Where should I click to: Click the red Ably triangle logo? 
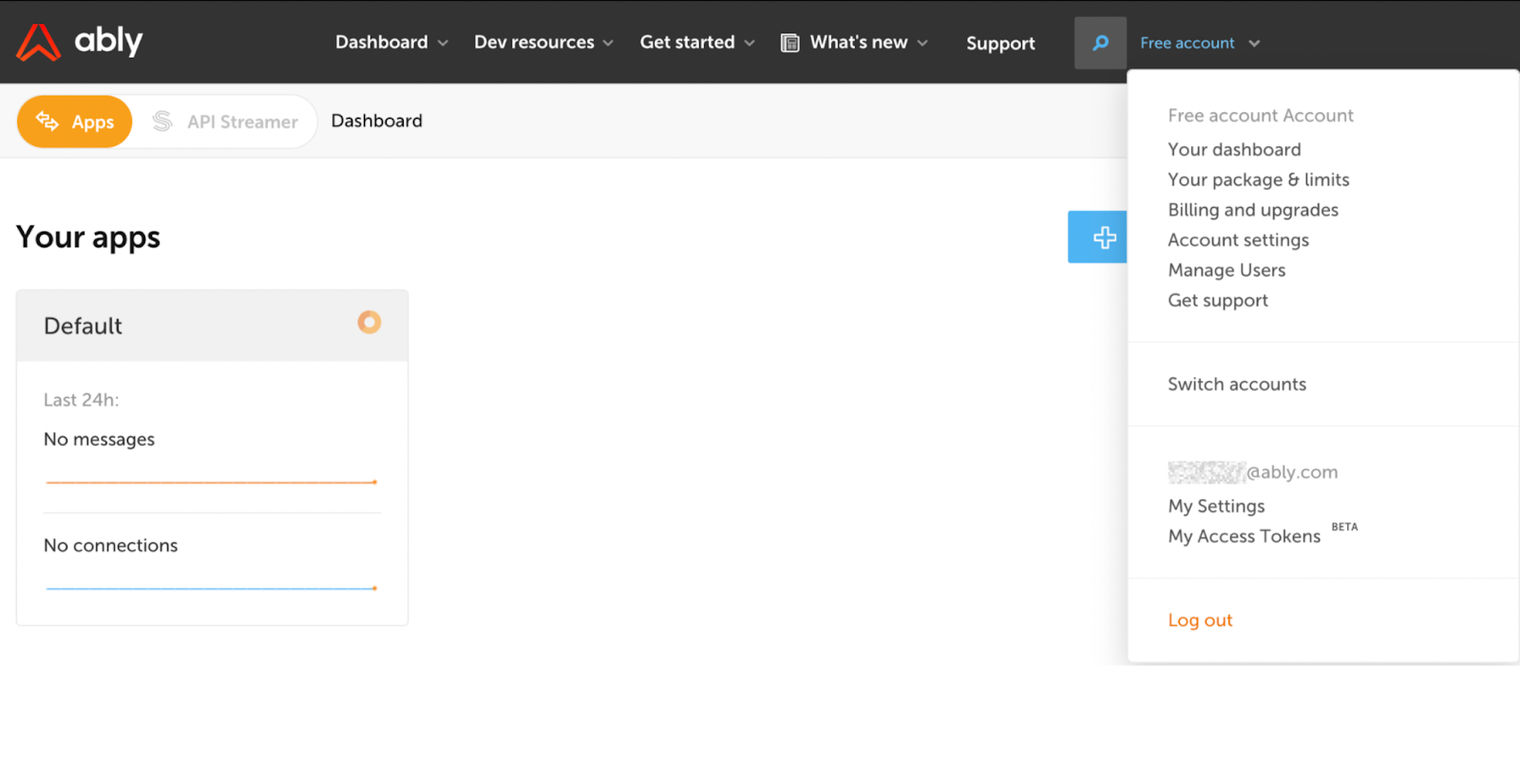click(x=38, y=42)
